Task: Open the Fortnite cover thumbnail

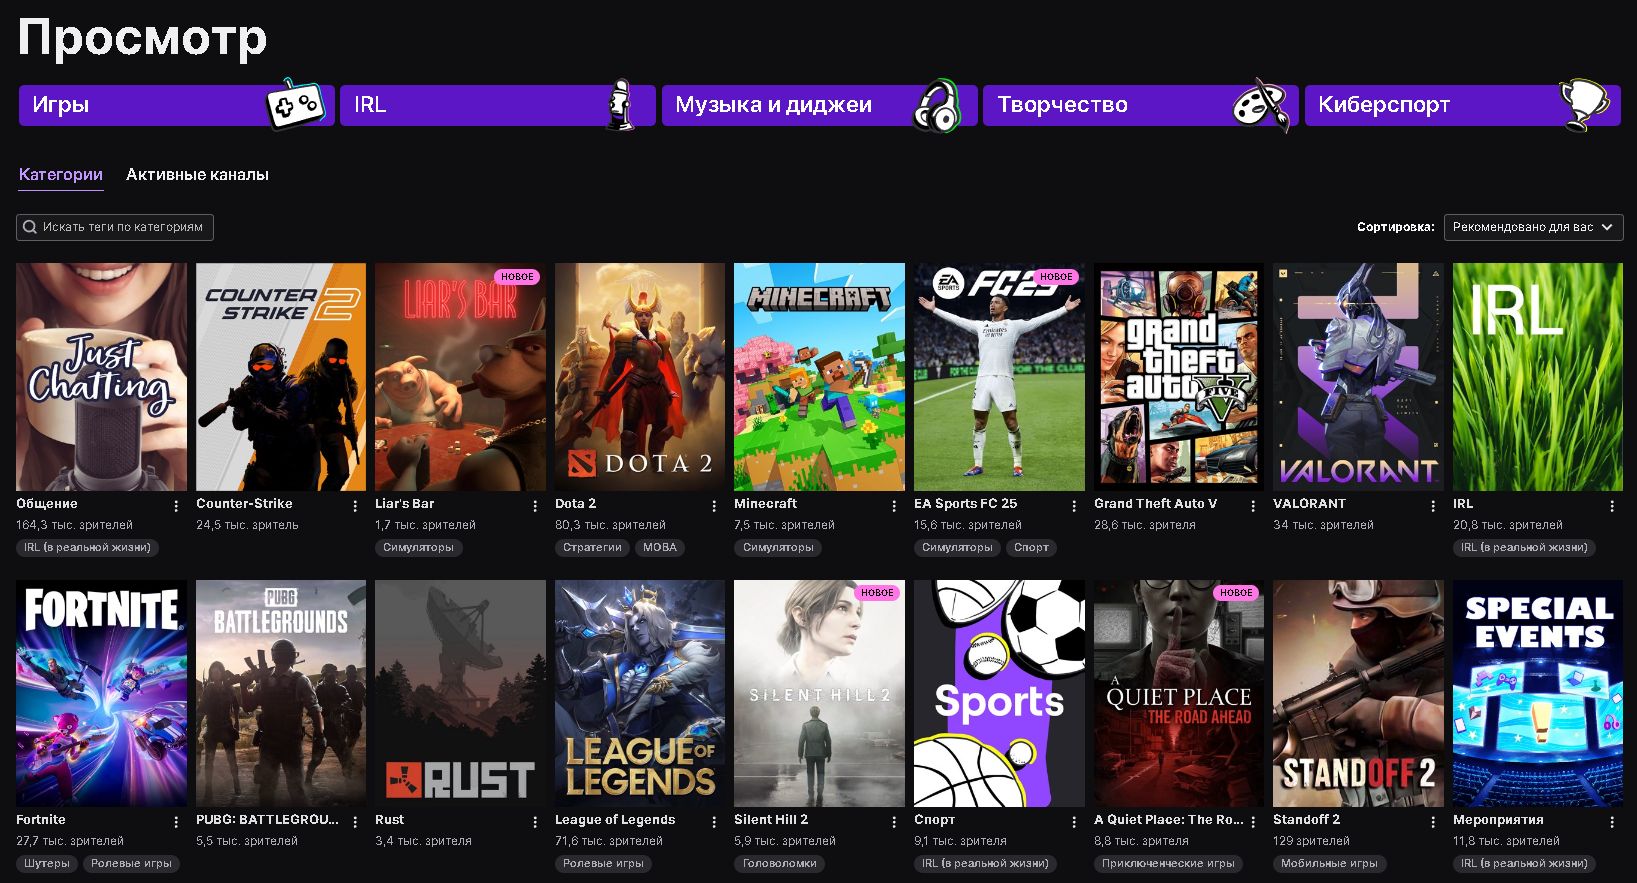Action: [x=101, y=693]
